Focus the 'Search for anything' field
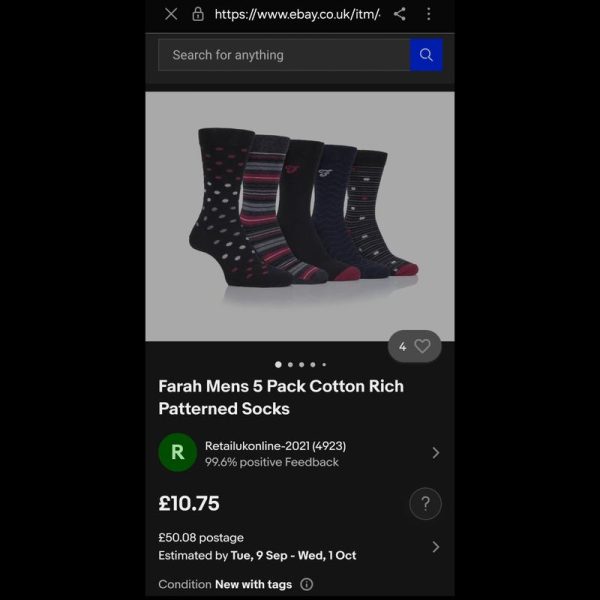600x600 pixels. (284, 55)
